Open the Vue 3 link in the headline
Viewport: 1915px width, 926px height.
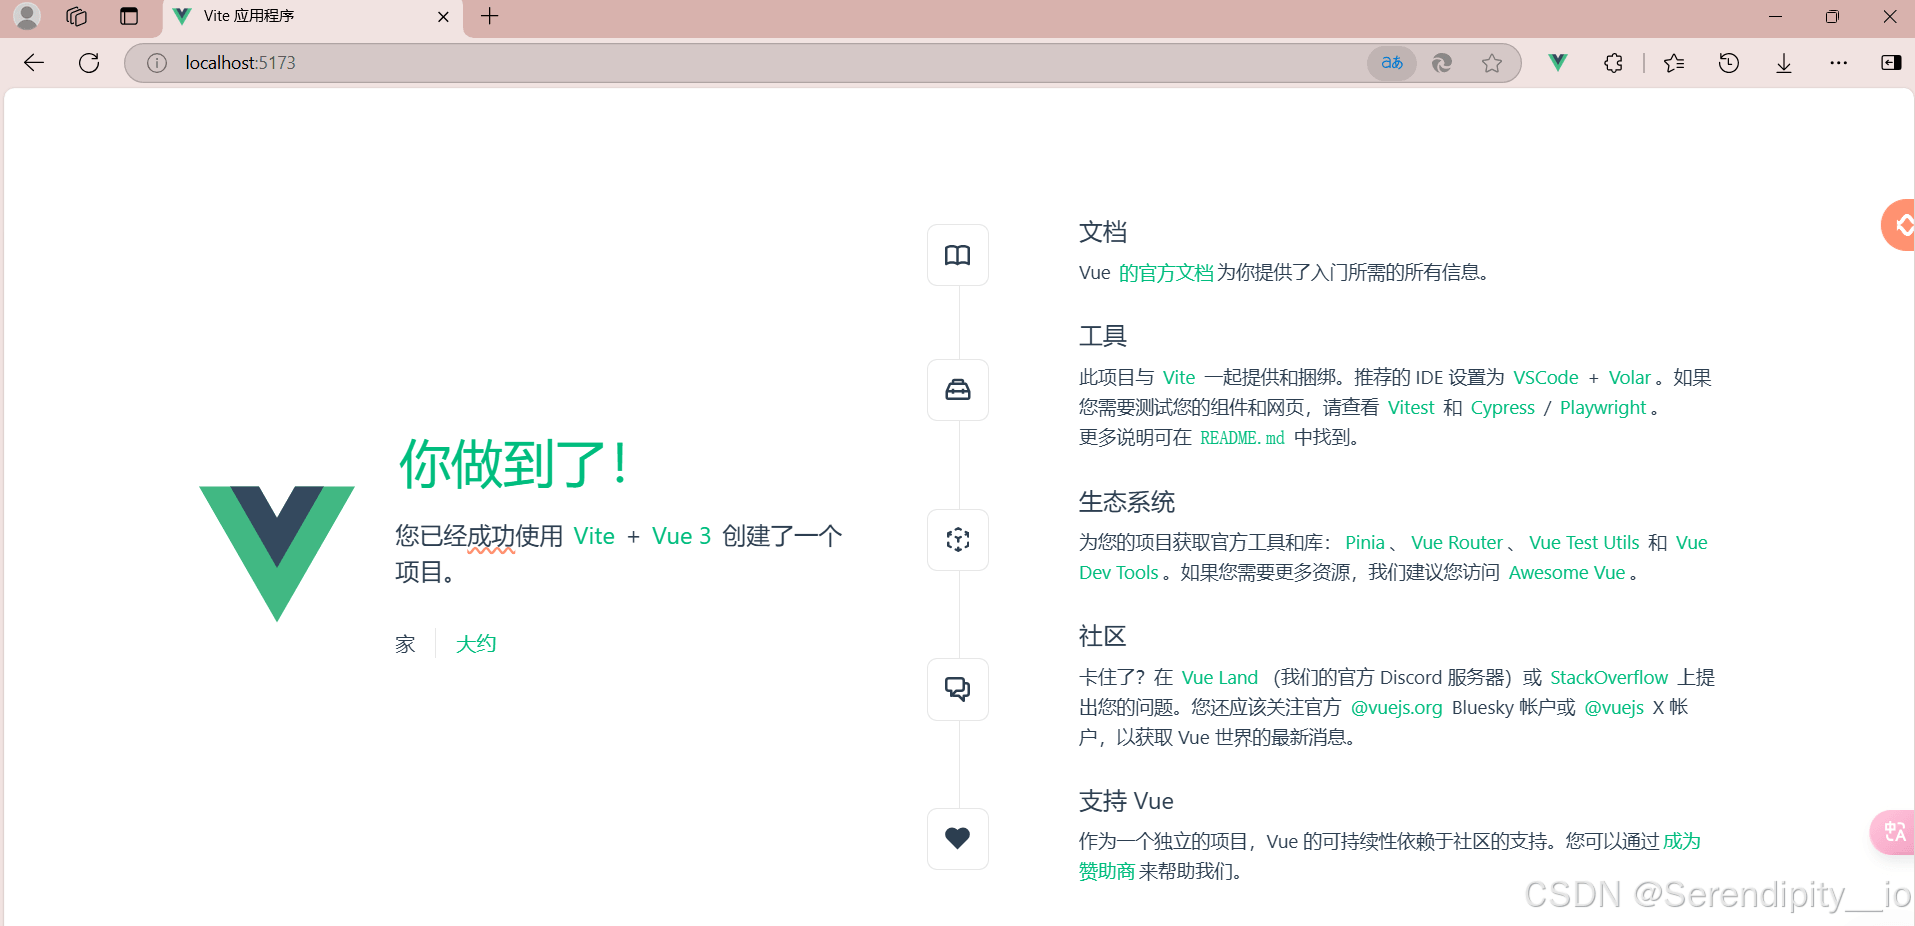681,536
